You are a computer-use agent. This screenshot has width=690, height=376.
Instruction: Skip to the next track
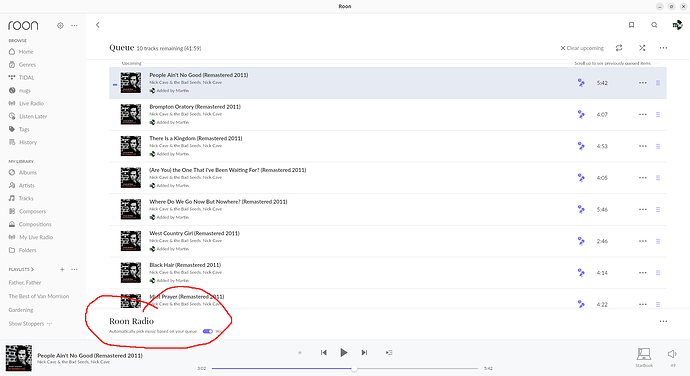tap(364, 352)
